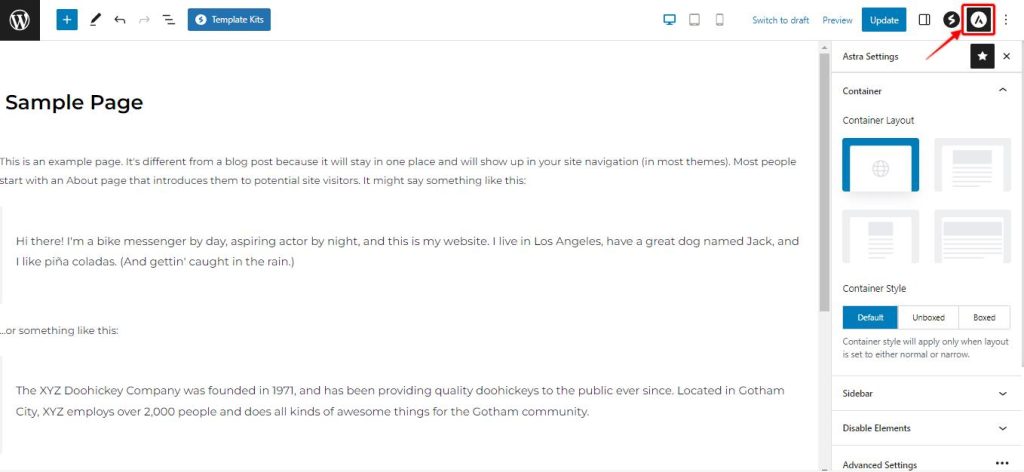1024x472 pixels.
Task: Select the Default container style
Action: [870, 317]
